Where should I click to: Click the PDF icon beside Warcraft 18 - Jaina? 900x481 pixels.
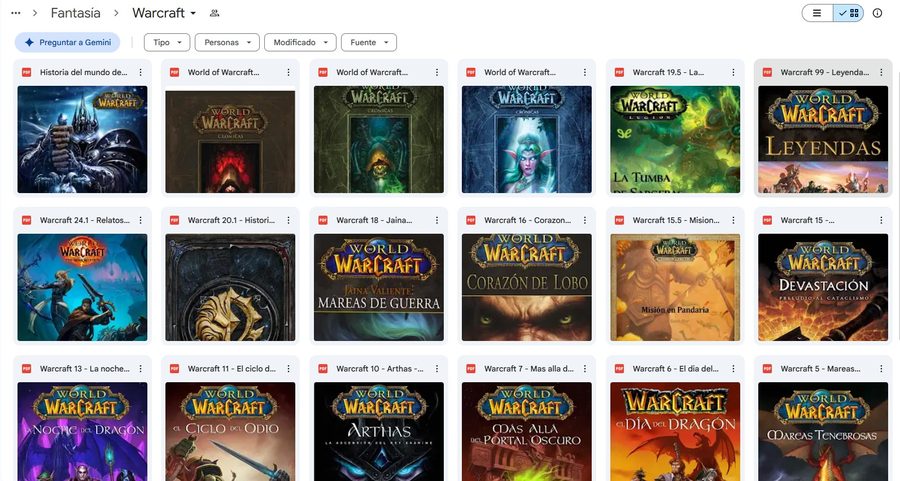pos(323,220)
